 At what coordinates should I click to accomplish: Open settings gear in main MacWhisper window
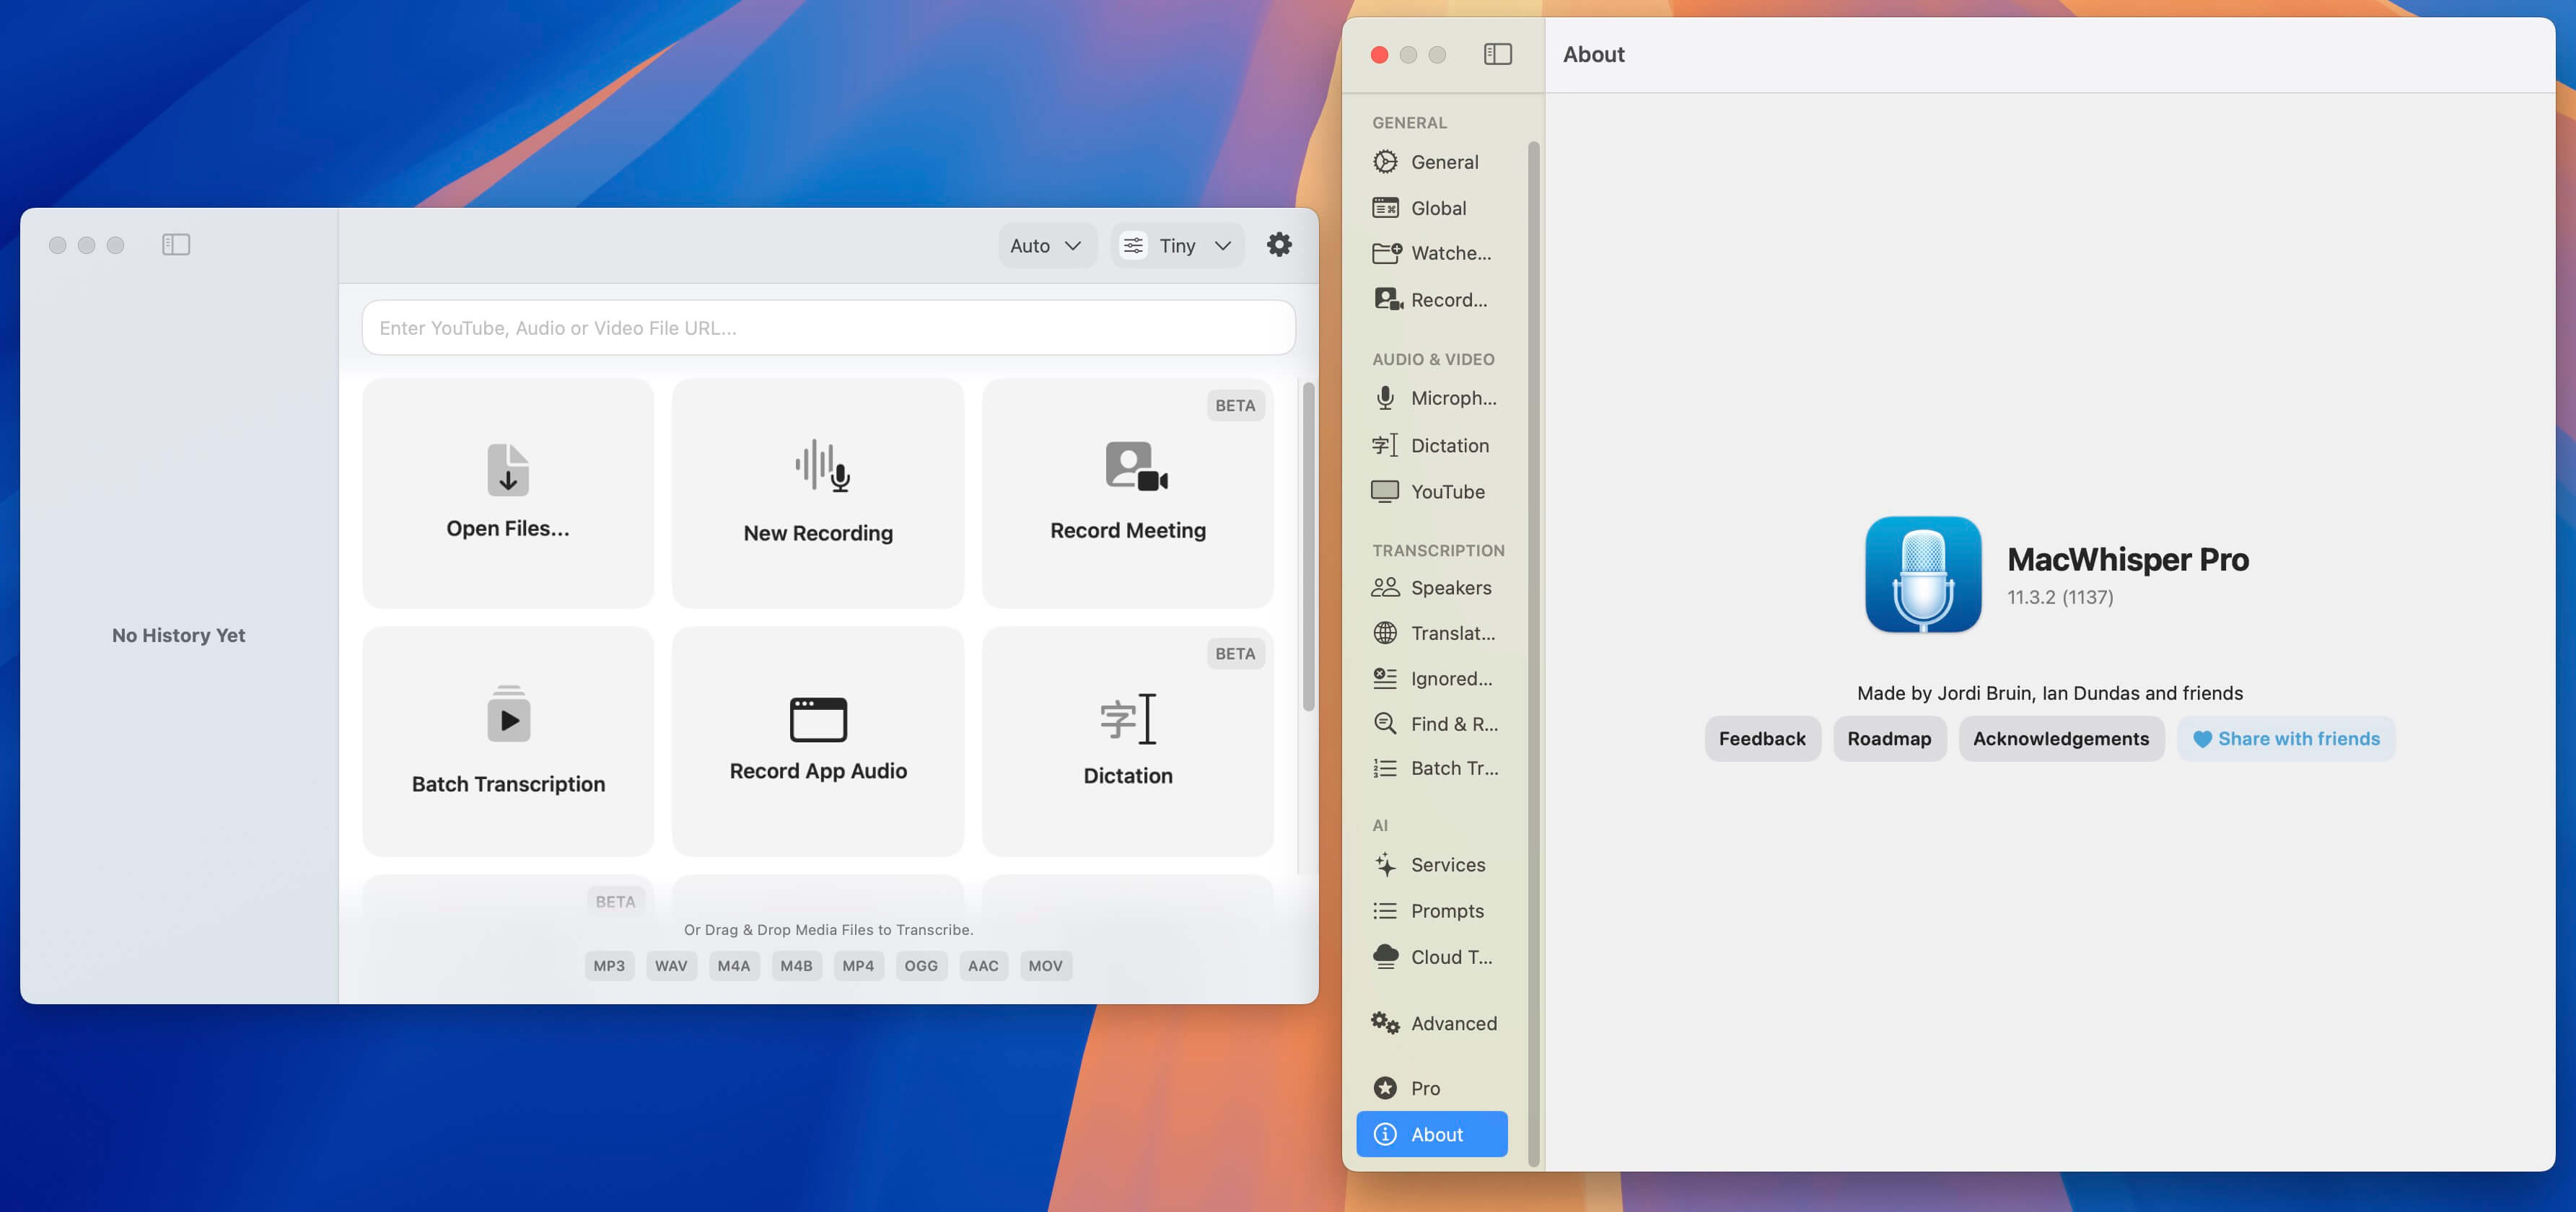pos(1279,245)
